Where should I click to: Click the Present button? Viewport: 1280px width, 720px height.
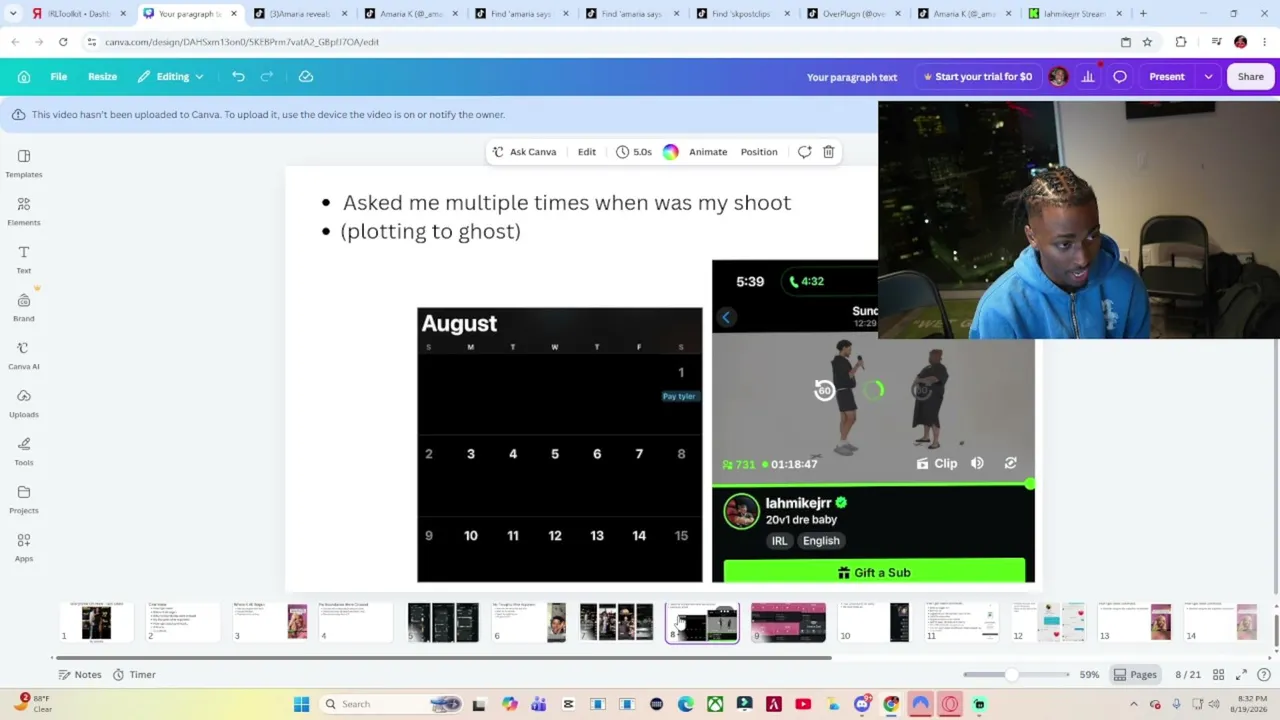pyautogui.click(x=1166, y=77)
